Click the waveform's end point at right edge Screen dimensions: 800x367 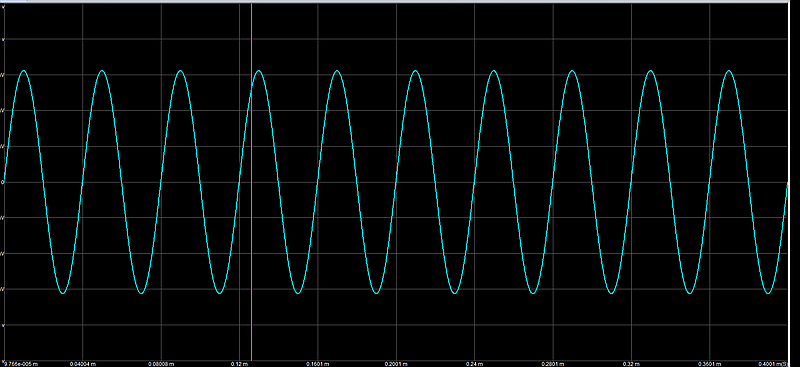click(x=788, y=183)
